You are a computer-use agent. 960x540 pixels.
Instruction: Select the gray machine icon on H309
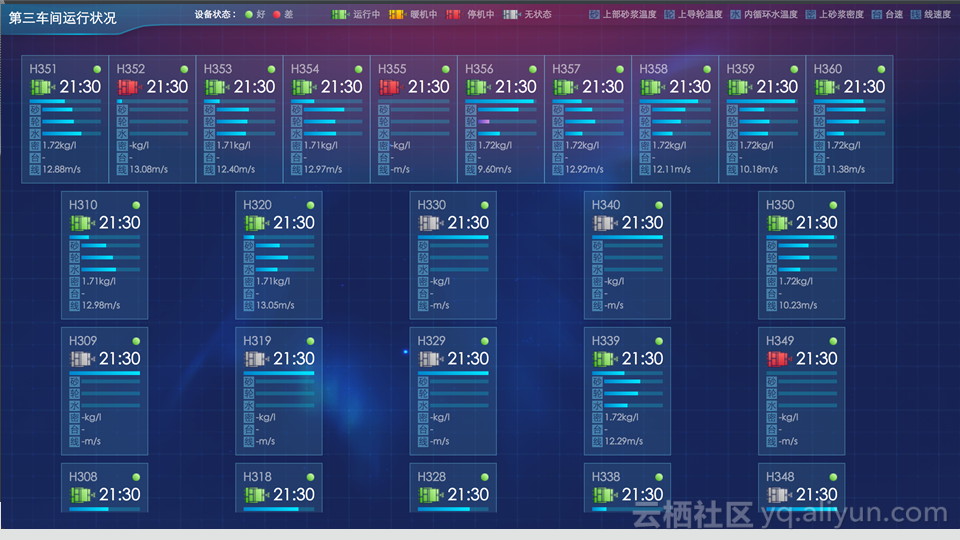point(81,359)
